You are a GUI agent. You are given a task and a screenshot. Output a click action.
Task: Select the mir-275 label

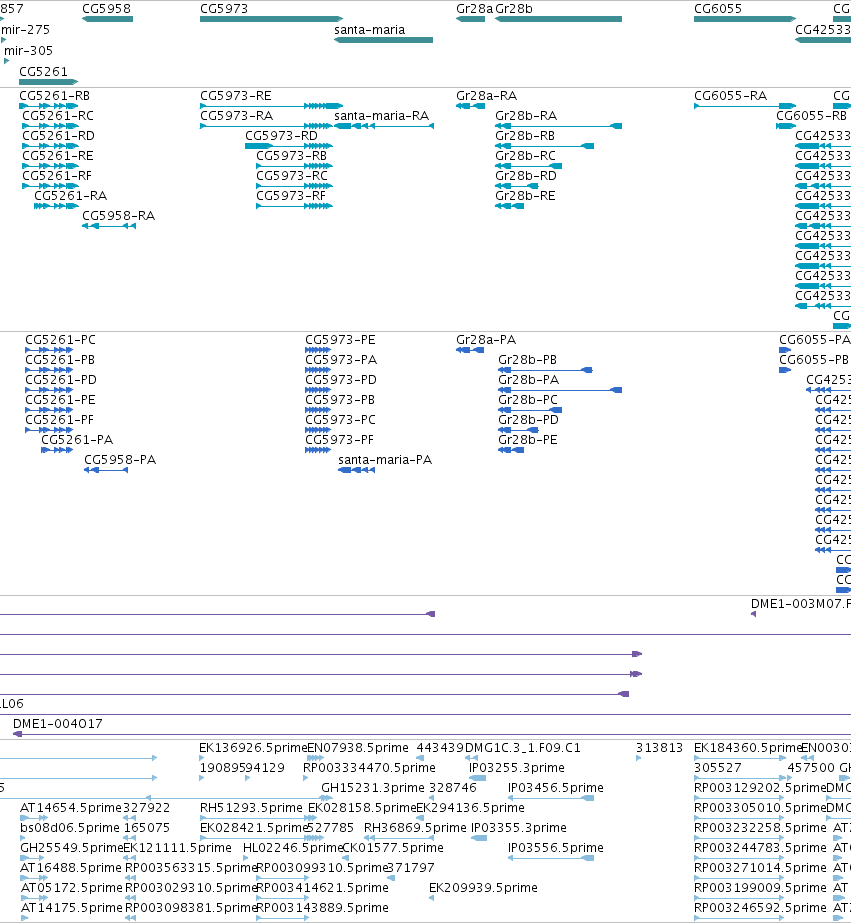(25, 30)
